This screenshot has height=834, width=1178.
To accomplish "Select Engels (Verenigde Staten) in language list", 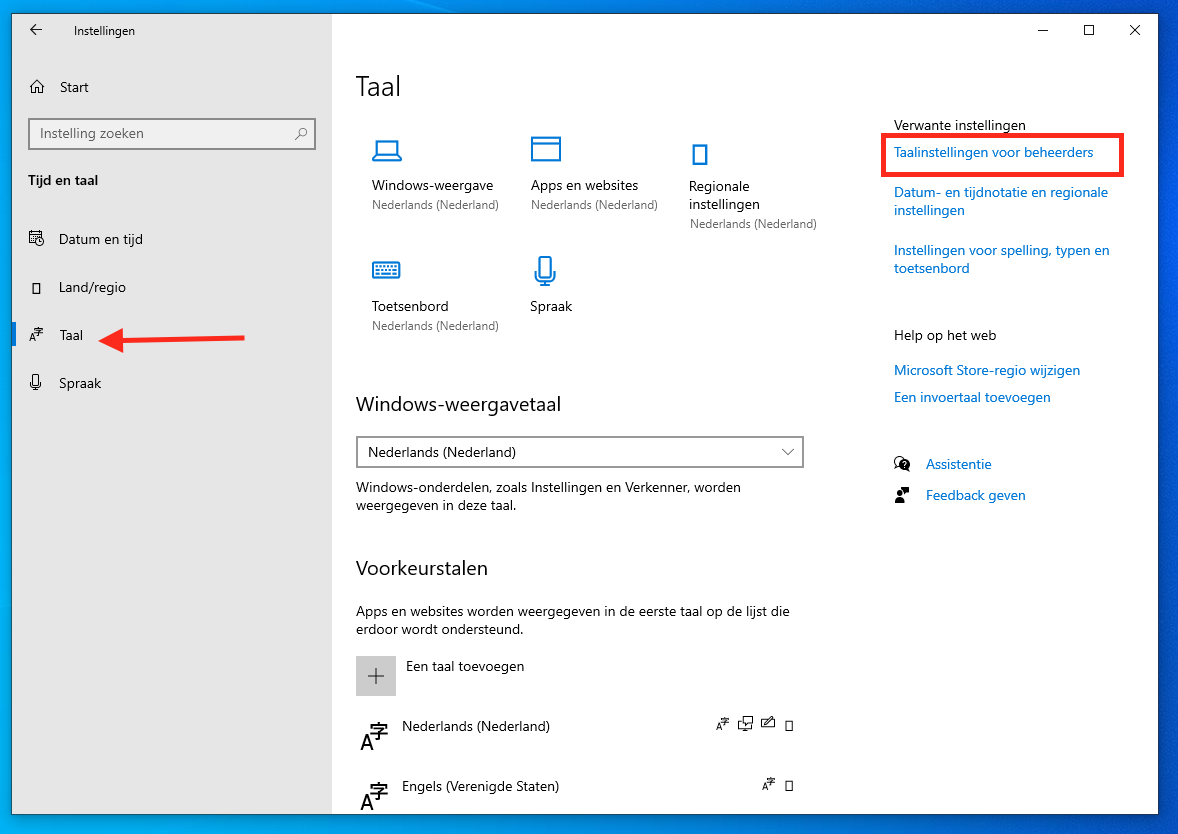I will click(480, 786).
